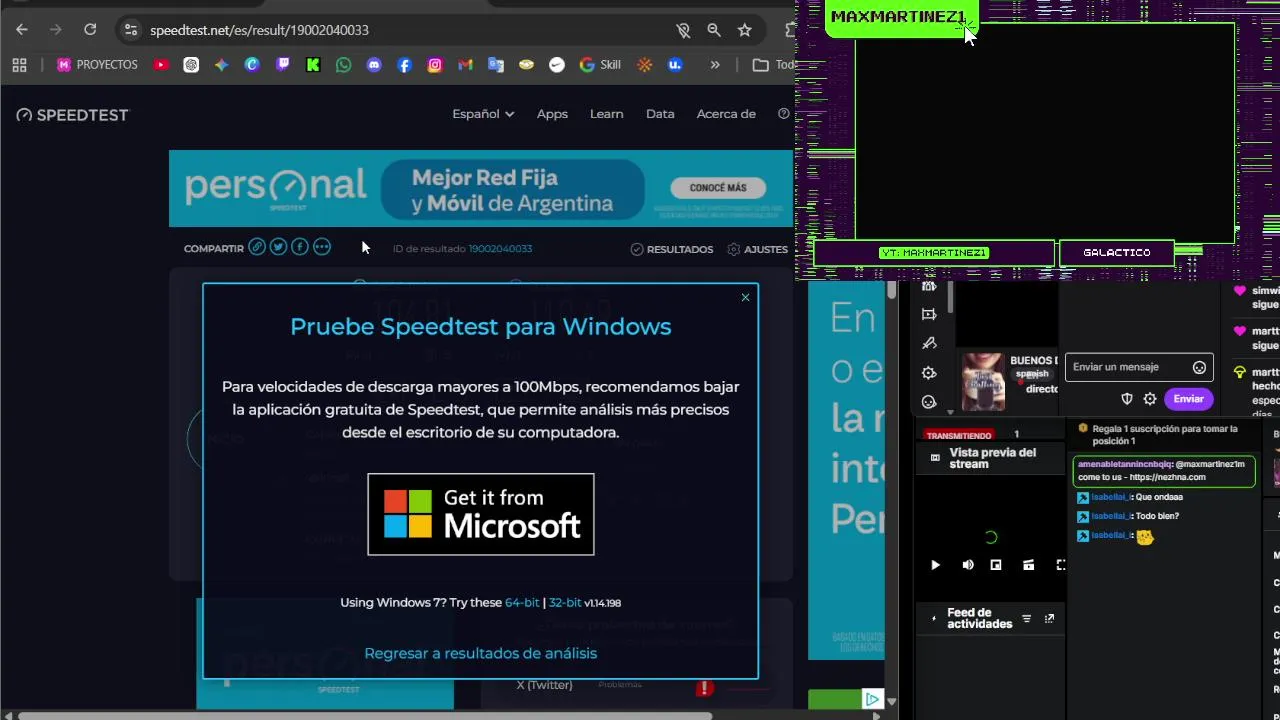Open Feed de actividades filter icon
The height and width of the screenshot is (720, 1280).
pos(1026,619)
